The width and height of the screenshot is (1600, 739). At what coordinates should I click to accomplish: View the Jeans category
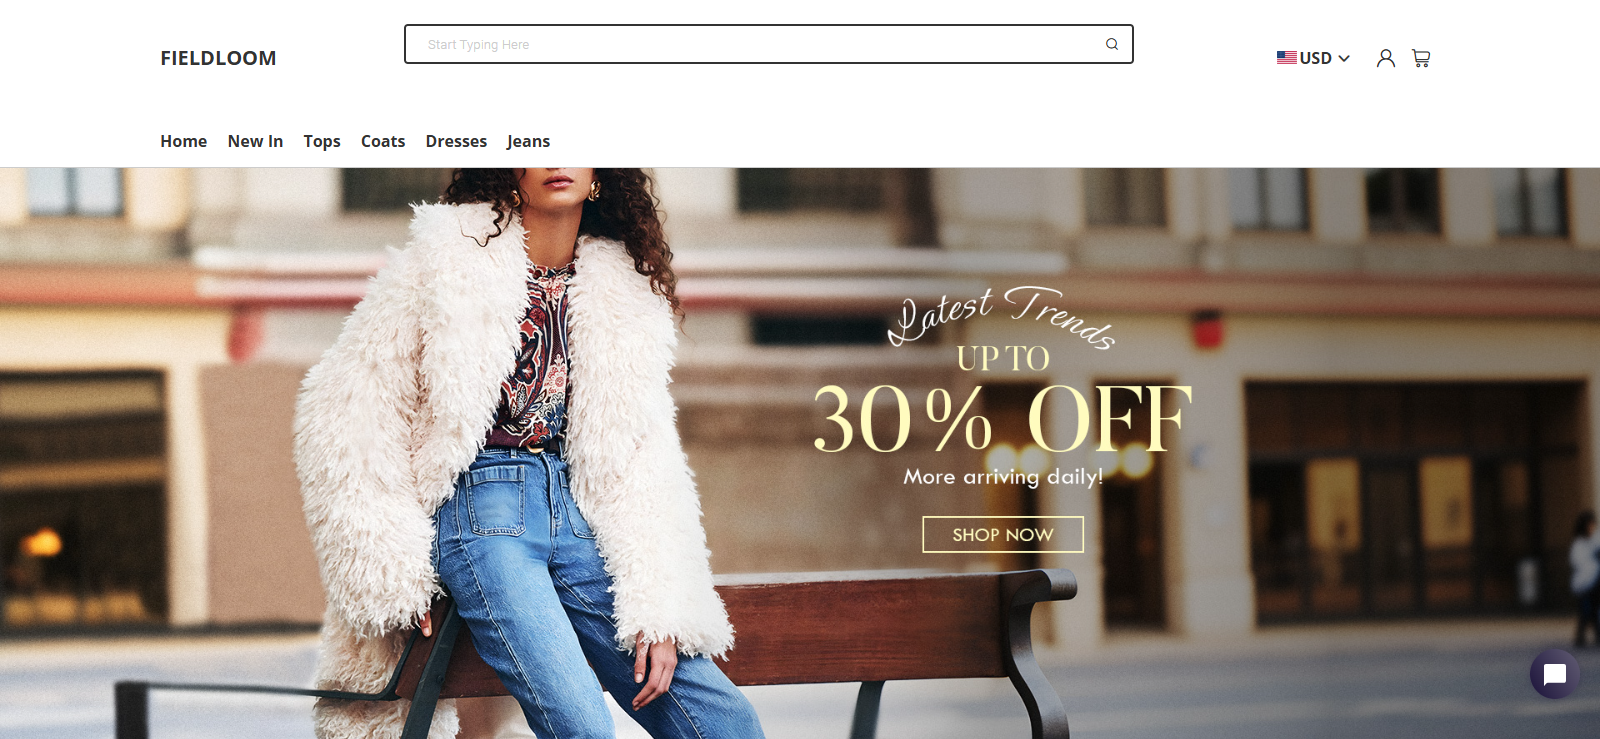coord(528,141)
